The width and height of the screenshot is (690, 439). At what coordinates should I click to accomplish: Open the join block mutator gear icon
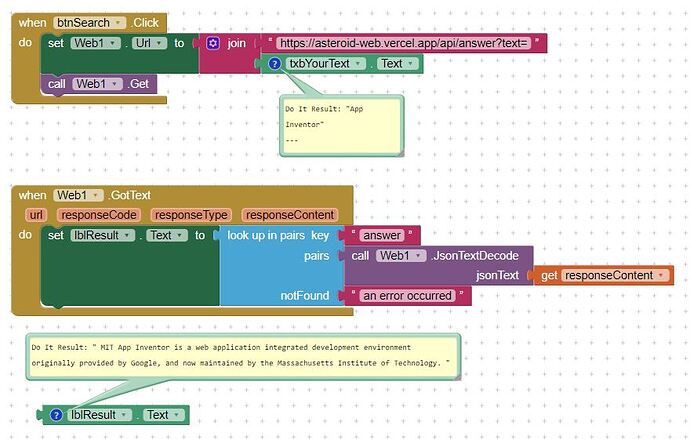(x=213, y=43)
